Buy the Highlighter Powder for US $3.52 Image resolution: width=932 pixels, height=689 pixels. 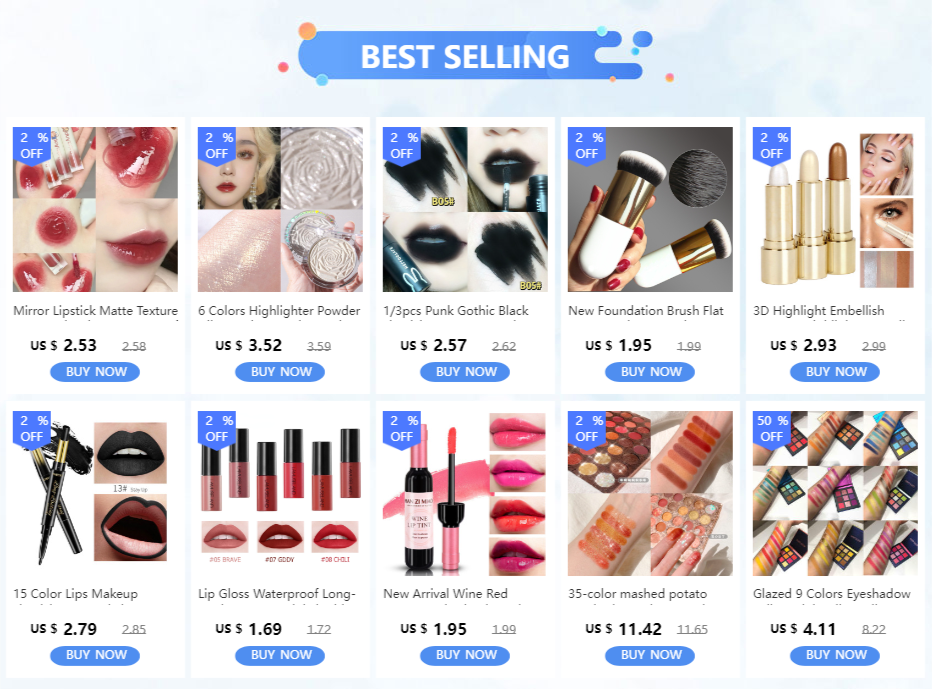280,372
